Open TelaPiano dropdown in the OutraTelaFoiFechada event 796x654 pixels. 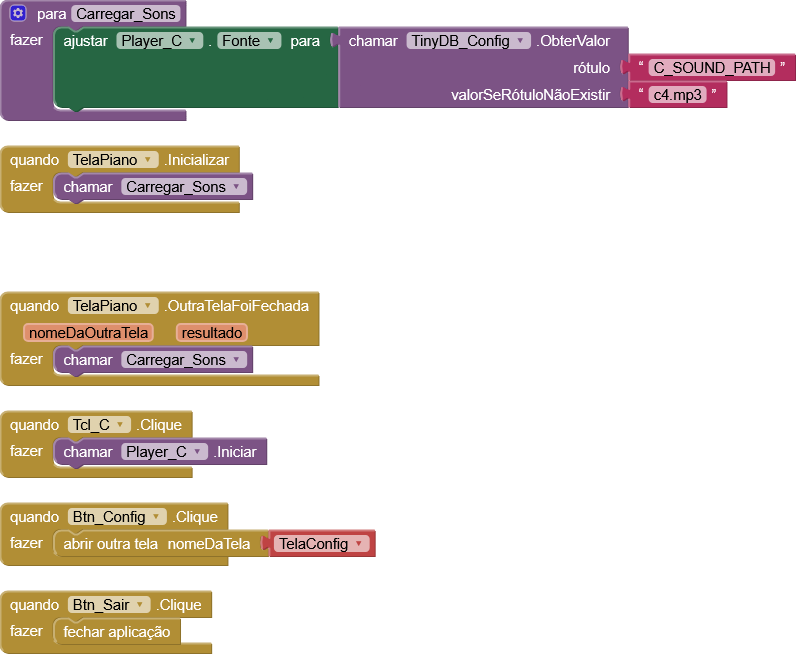tap(113, 306)
